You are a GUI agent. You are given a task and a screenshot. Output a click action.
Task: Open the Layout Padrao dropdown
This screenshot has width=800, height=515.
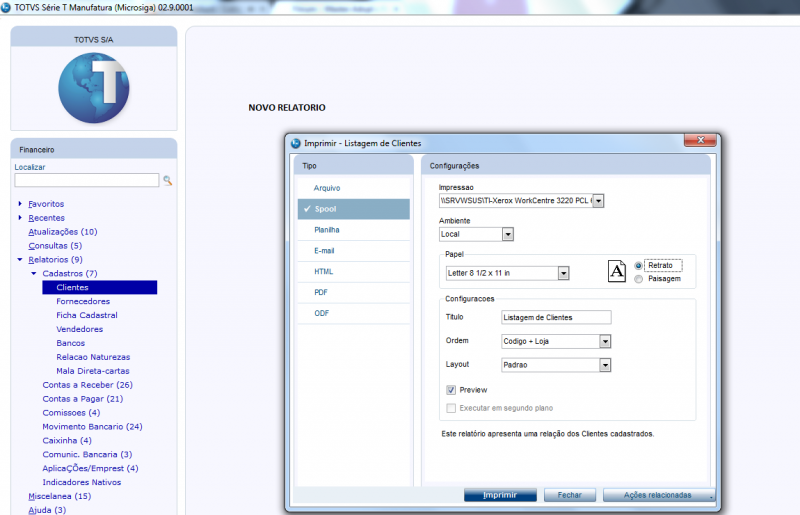605,365
